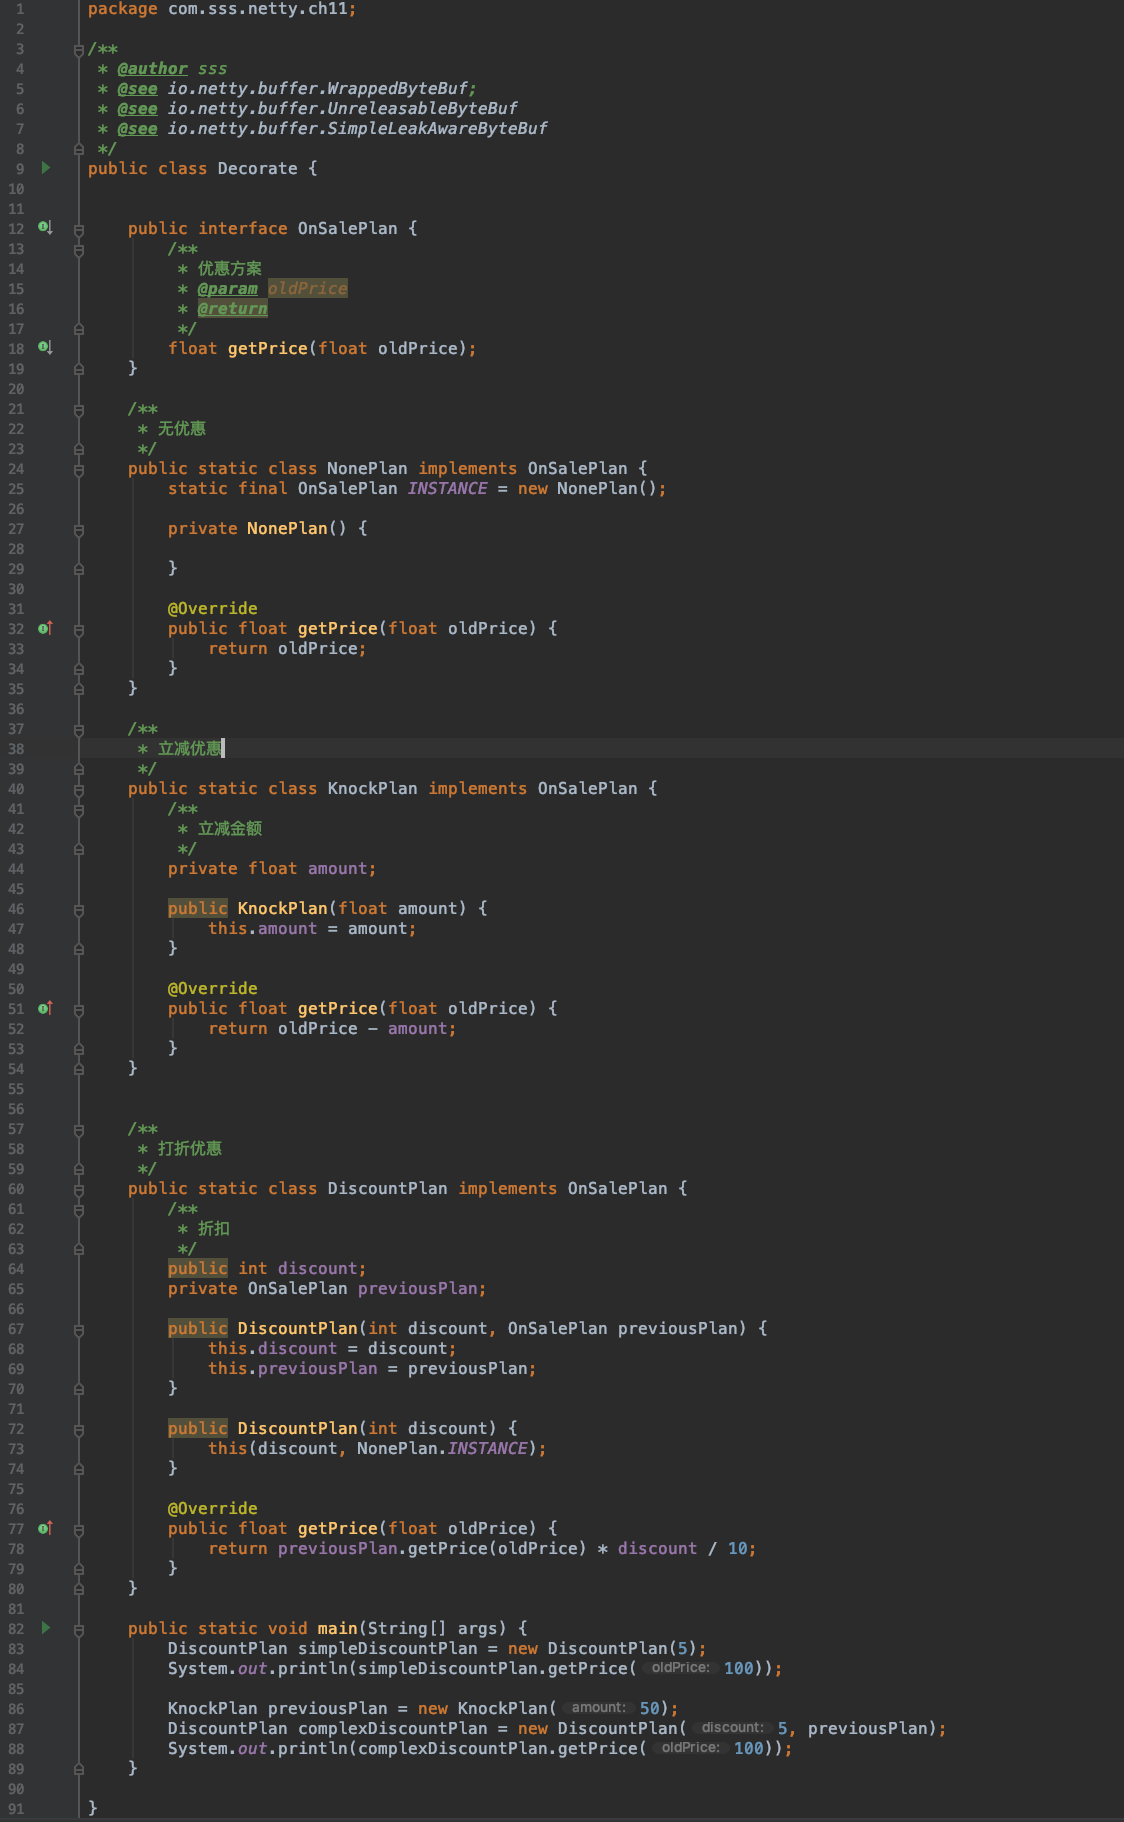Click the @return Javadoc tag
Screen dimensions: 1124x1822
(232, 308)
